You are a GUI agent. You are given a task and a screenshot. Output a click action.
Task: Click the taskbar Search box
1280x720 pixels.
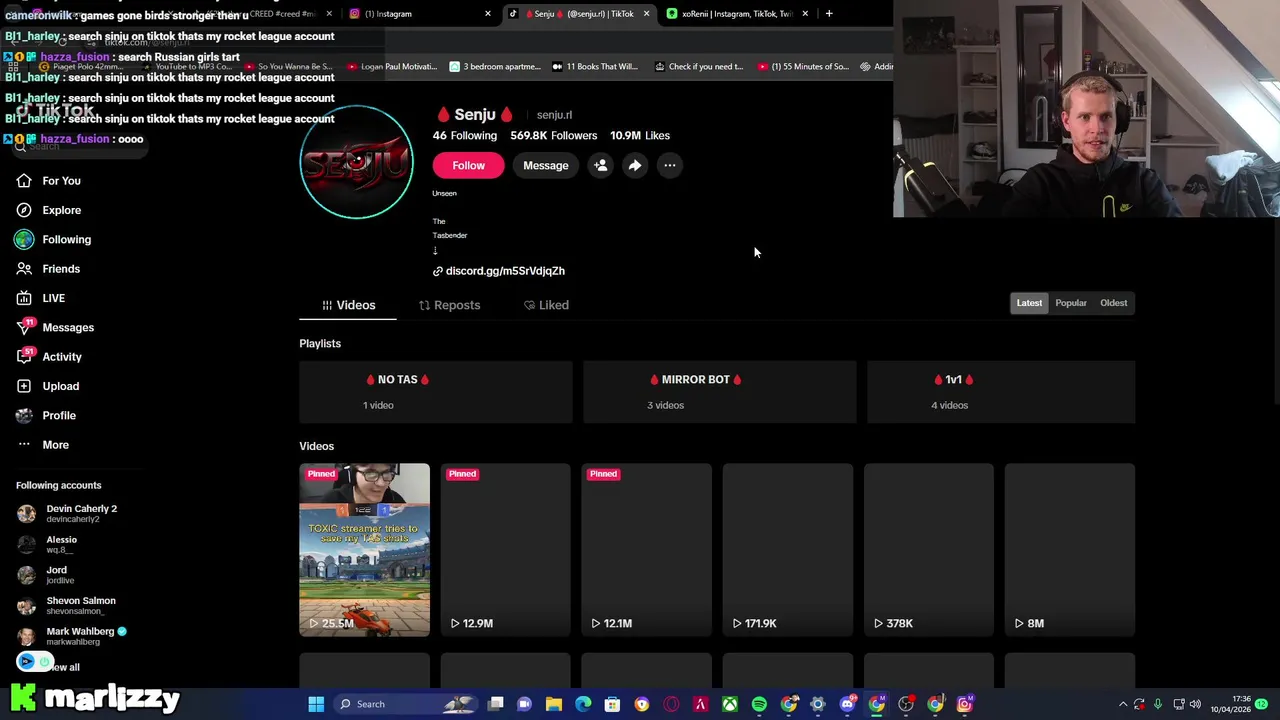(406, 704)
